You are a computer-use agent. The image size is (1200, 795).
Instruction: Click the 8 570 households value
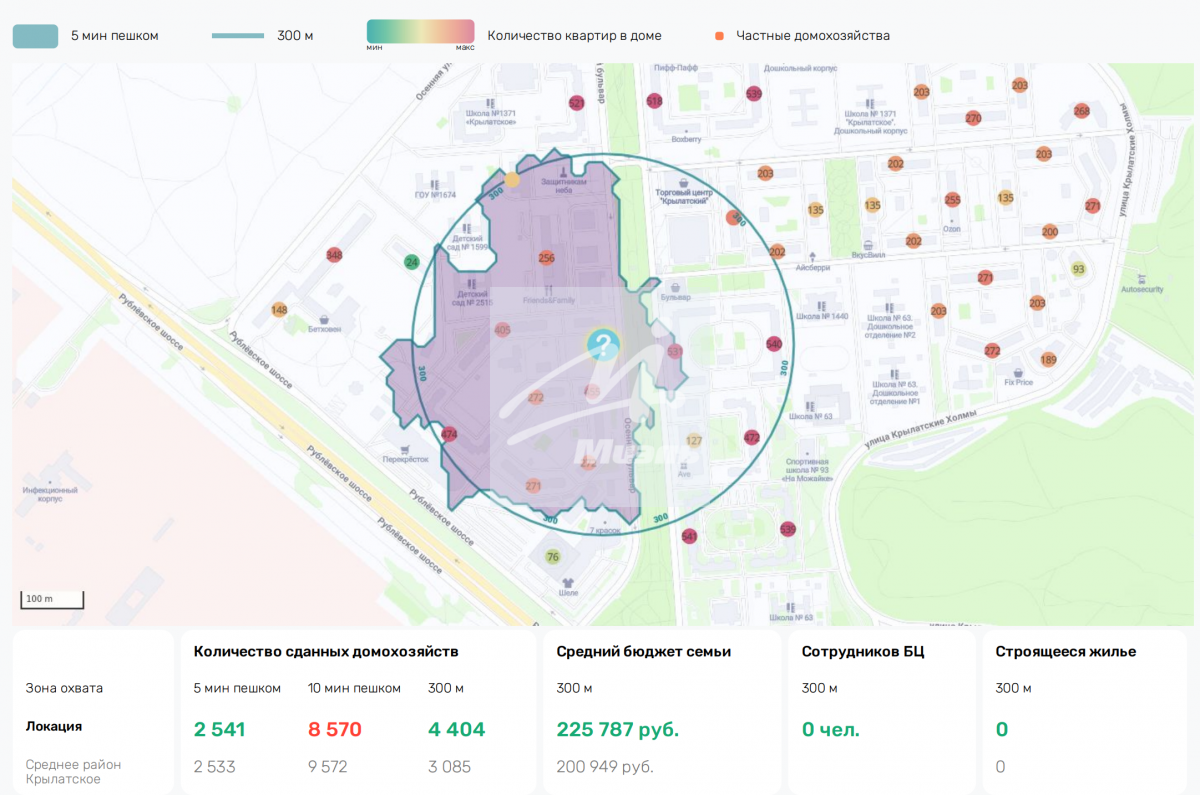[334, 730]
